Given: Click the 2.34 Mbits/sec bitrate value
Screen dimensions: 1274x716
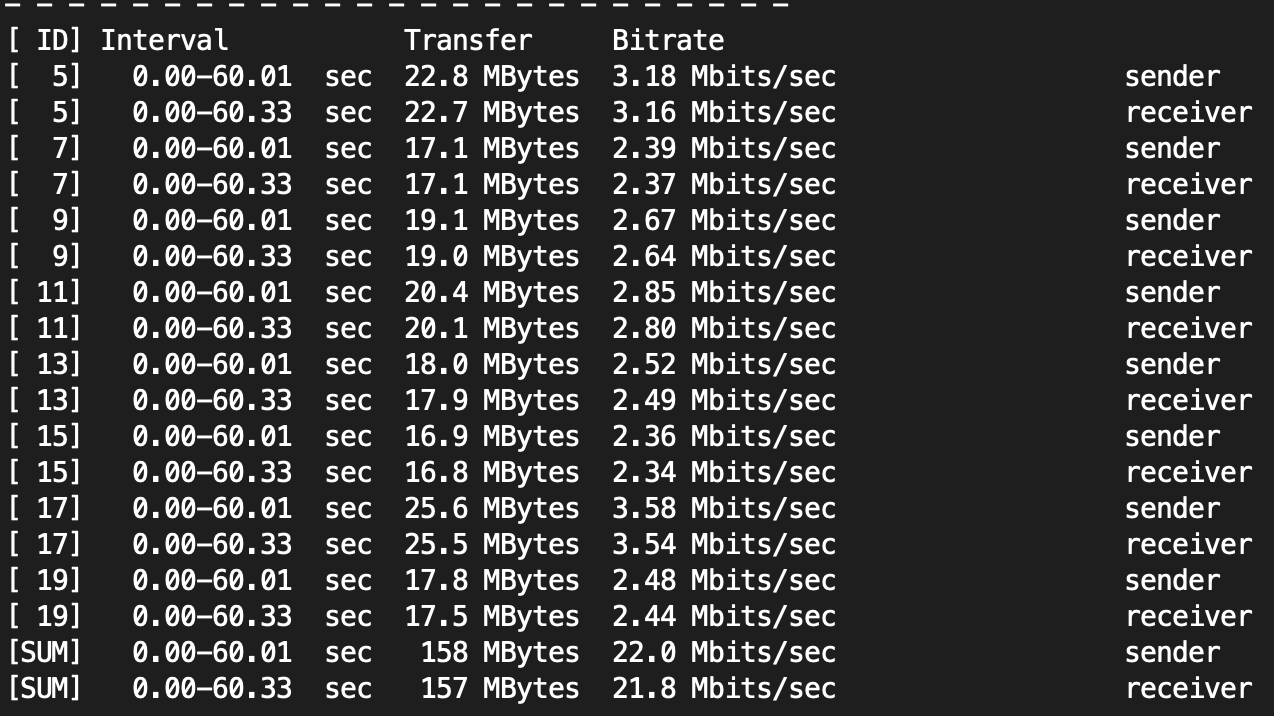Looking at the screenshot, I should 724,473.
